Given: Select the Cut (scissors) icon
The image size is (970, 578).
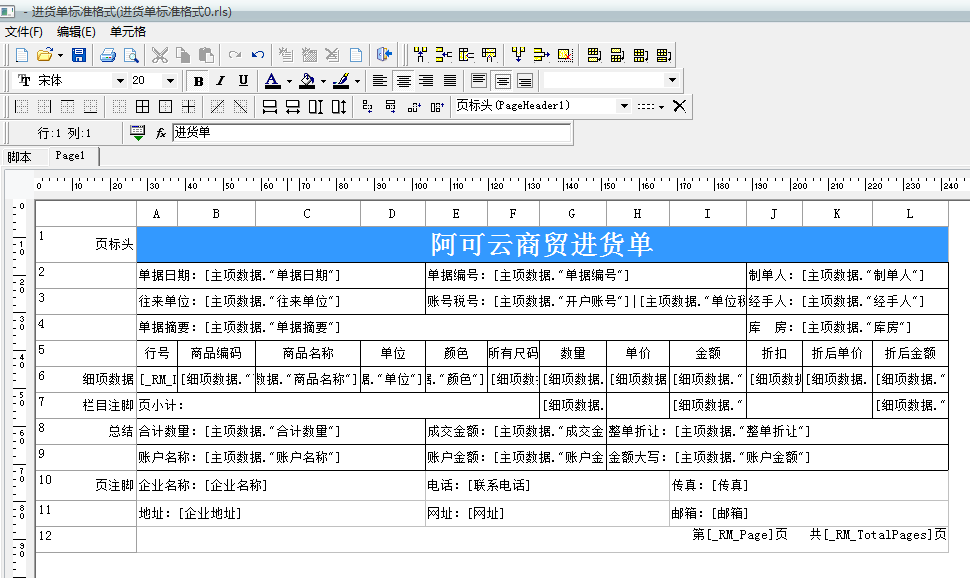Looking at the screenshot, I should [x=160, y=55].
